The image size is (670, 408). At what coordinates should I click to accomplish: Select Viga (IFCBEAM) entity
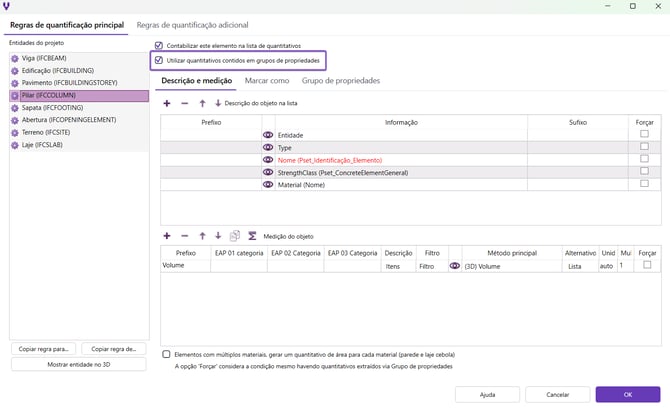click(x=79, y=59)
